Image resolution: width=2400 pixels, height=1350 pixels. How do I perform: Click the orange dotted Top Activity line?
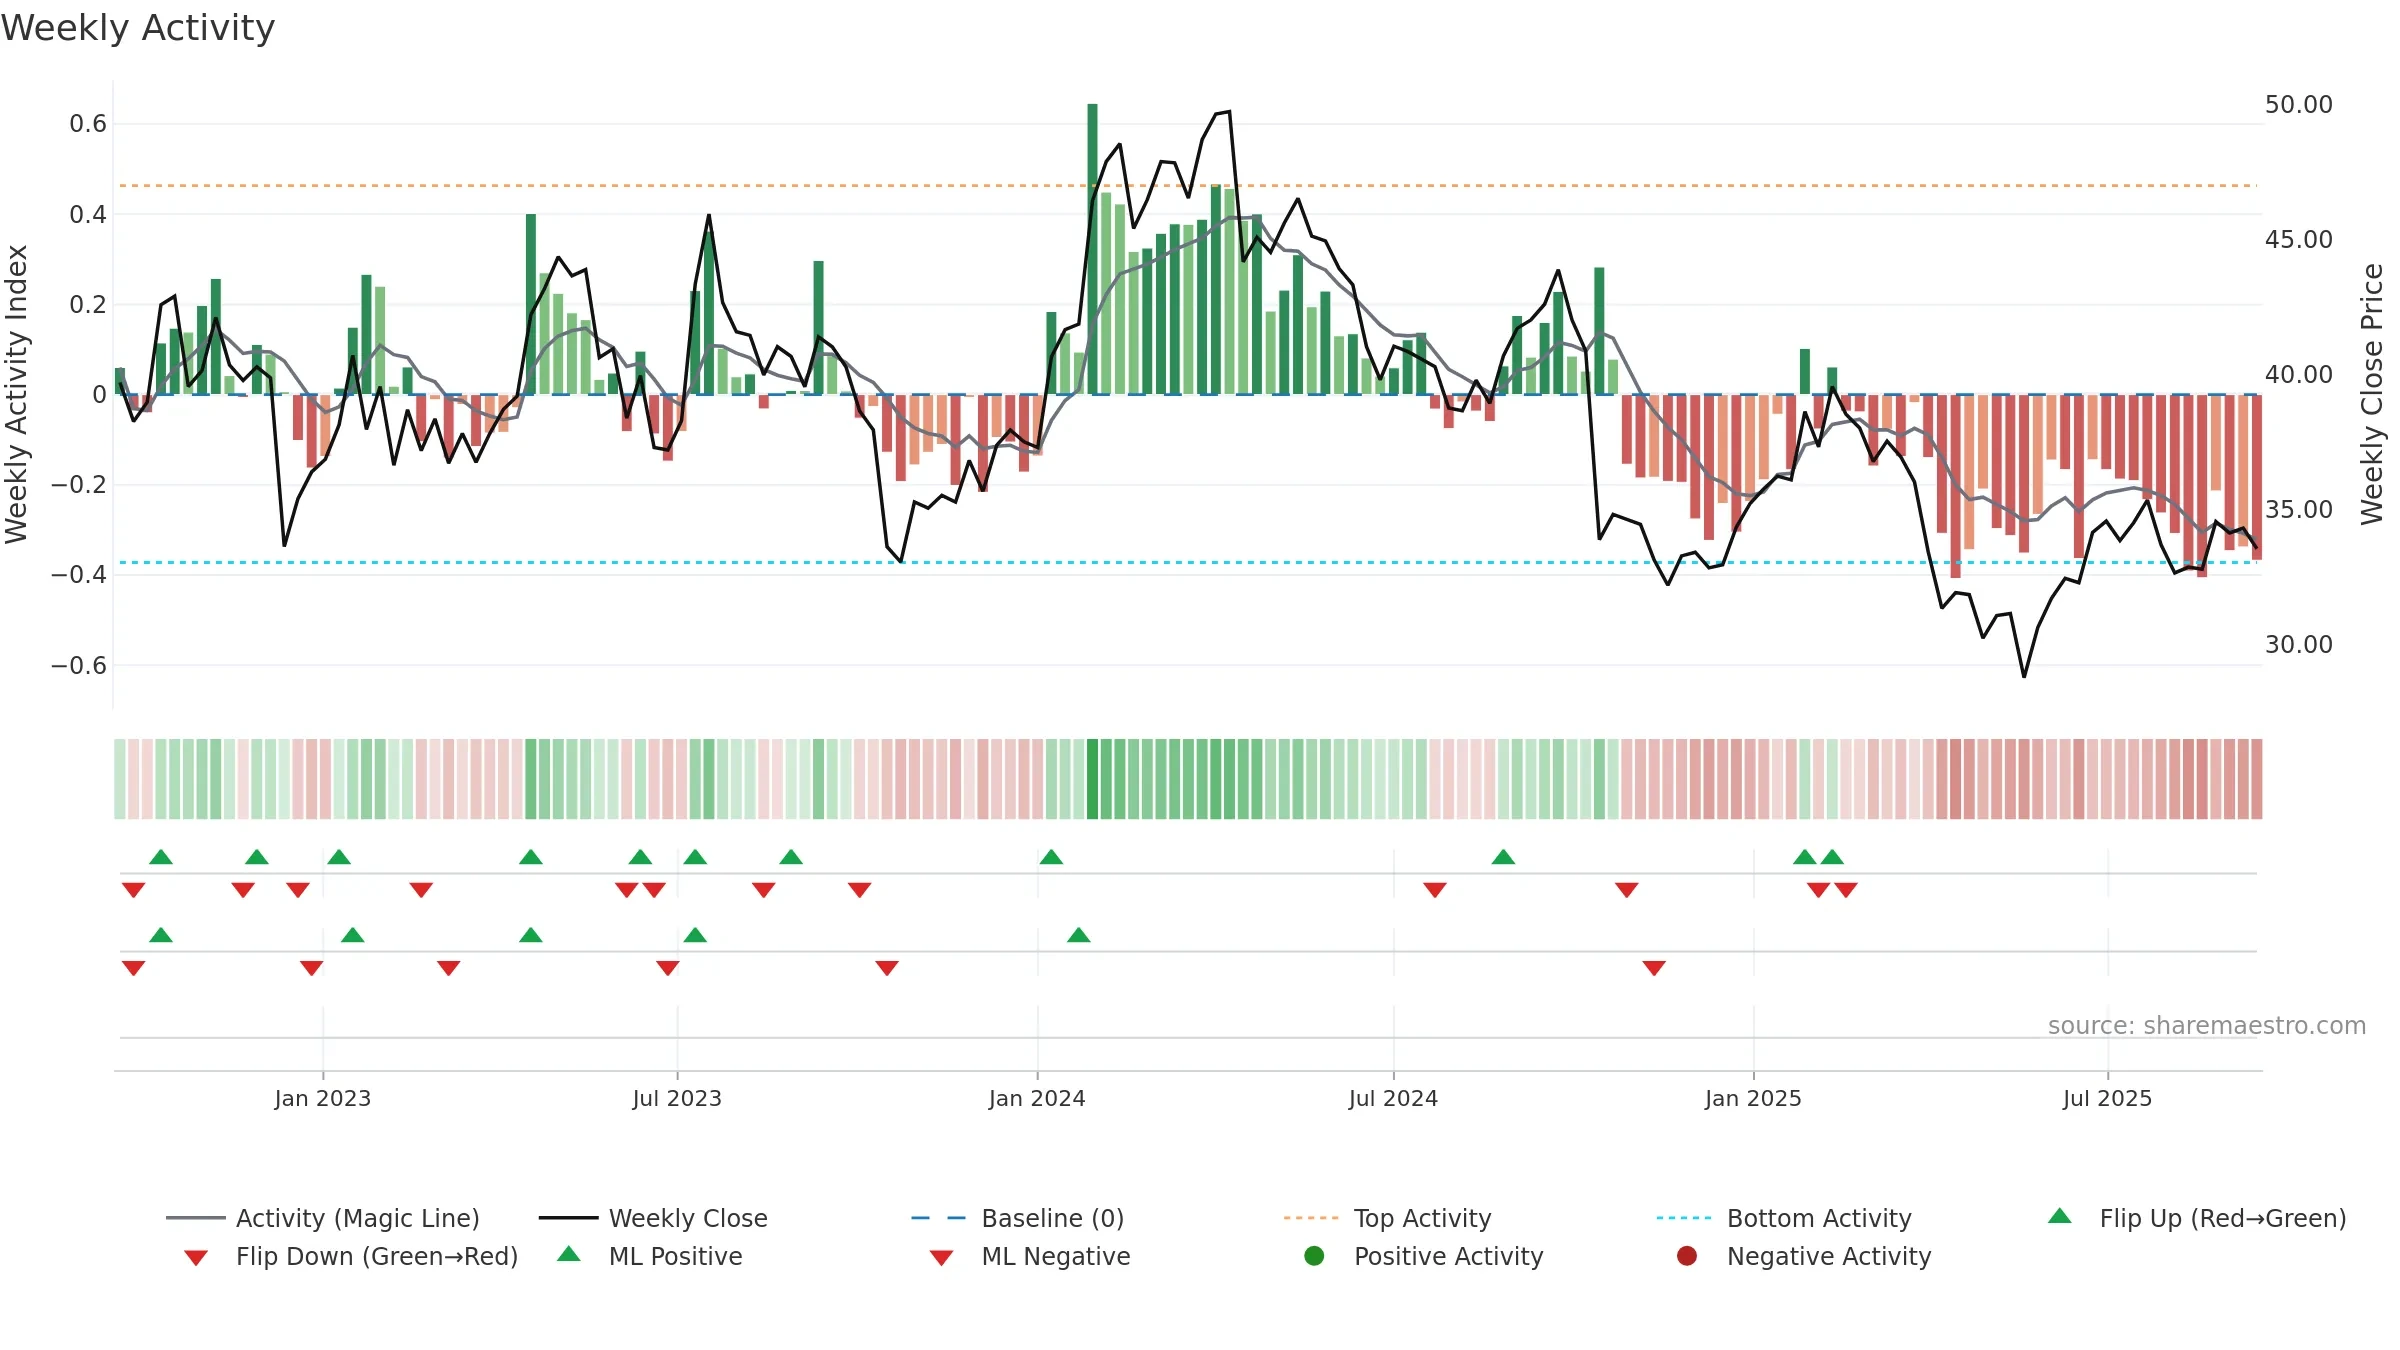click(x=1188, y=186)
